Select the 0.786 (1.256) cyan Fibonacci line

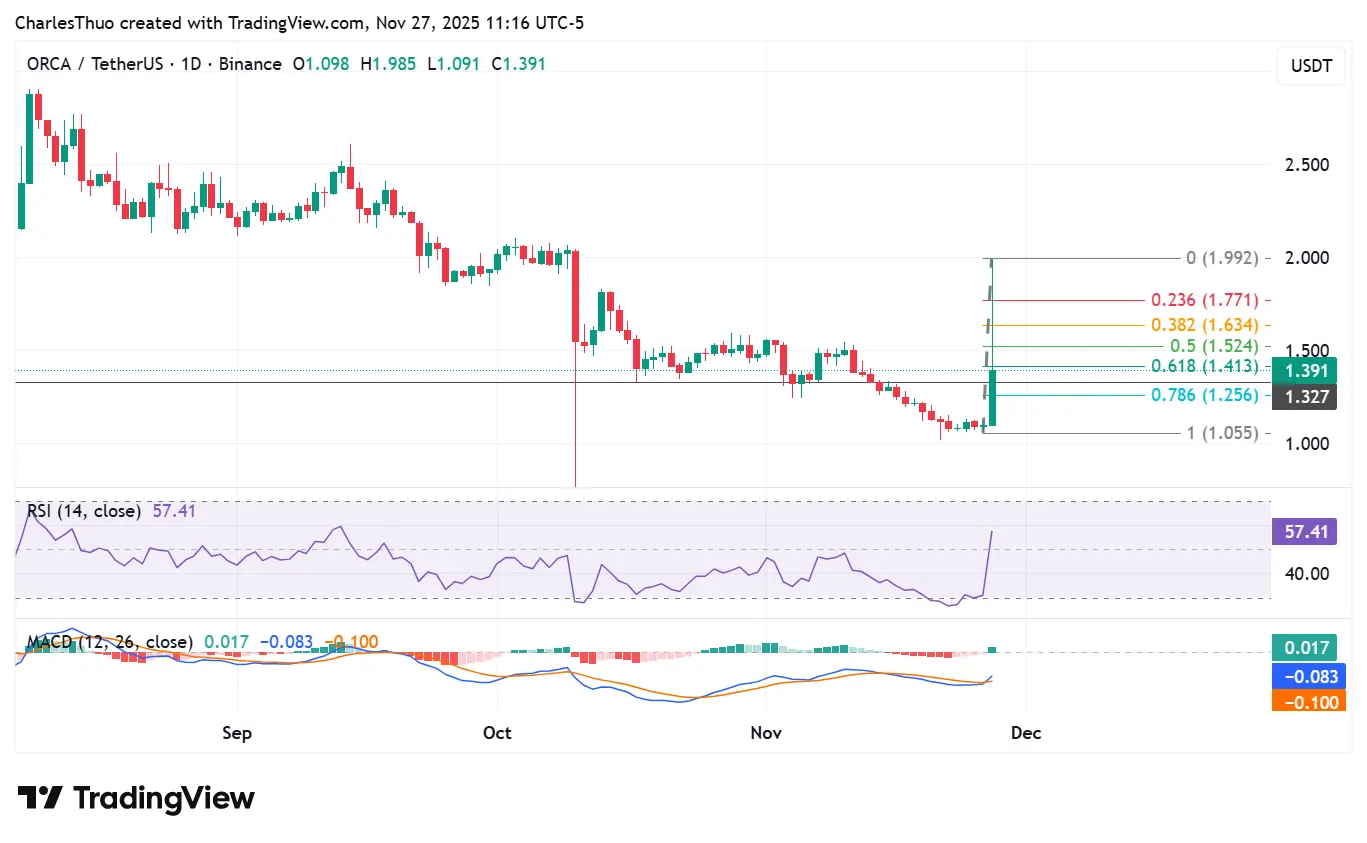tap(1203, 395)
